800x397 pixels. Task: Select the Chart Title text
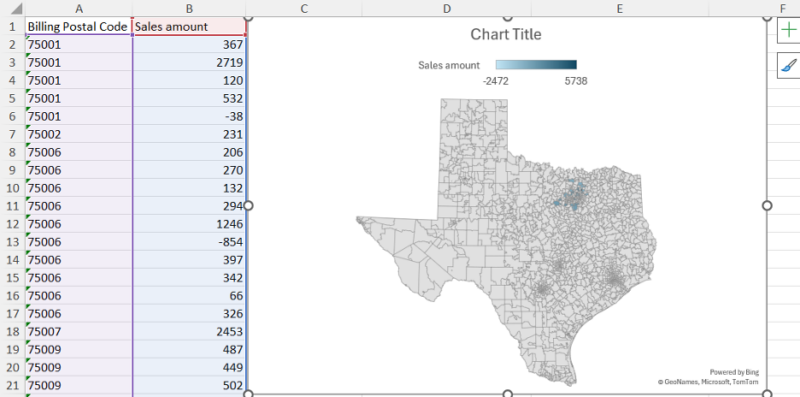pyautogui.click(x=506, y=34)
